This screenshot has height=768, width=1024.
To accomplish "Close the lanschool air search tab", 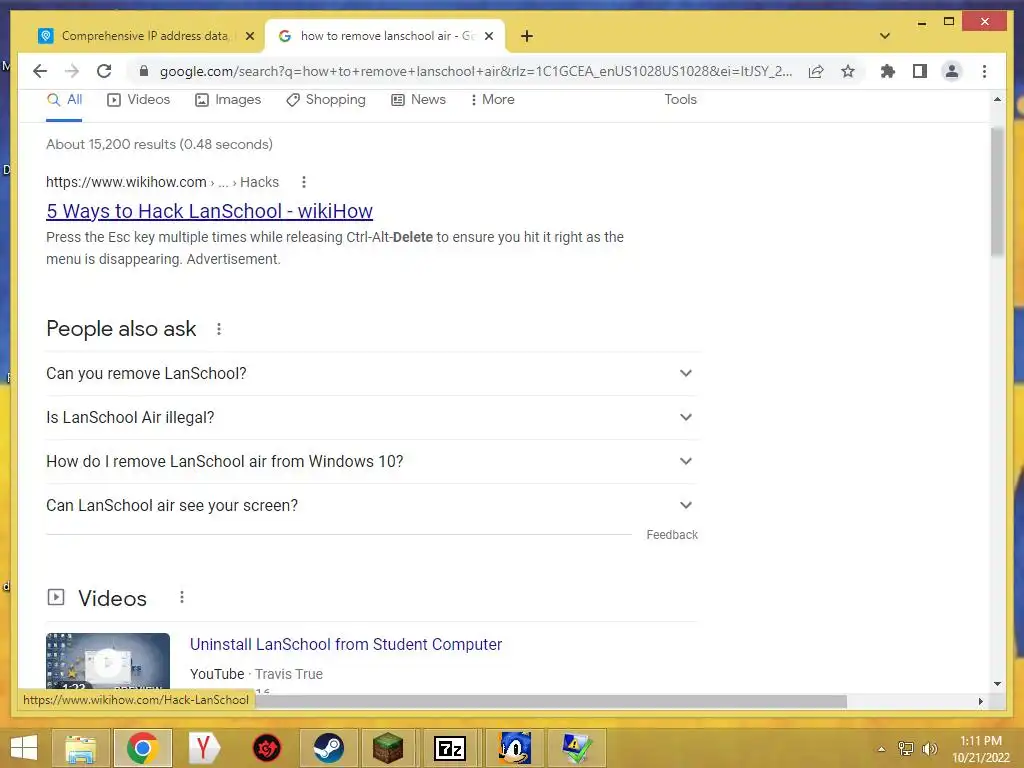I will (489, 36).
